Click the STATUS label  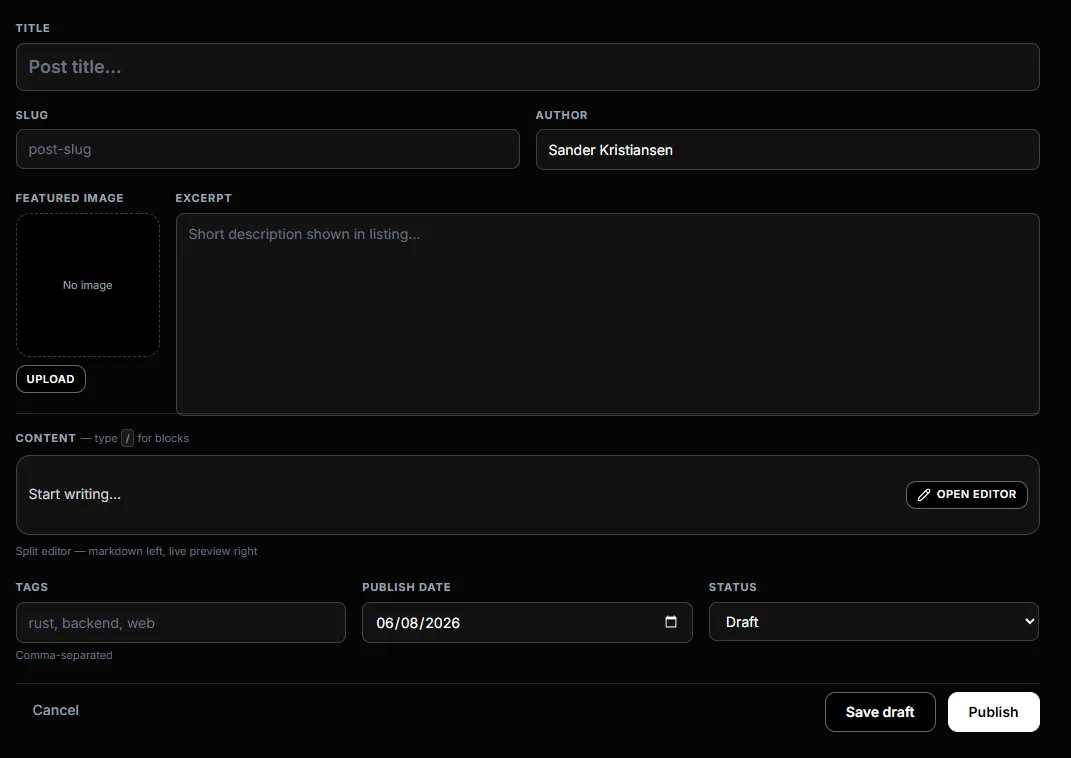pos(733,587)
